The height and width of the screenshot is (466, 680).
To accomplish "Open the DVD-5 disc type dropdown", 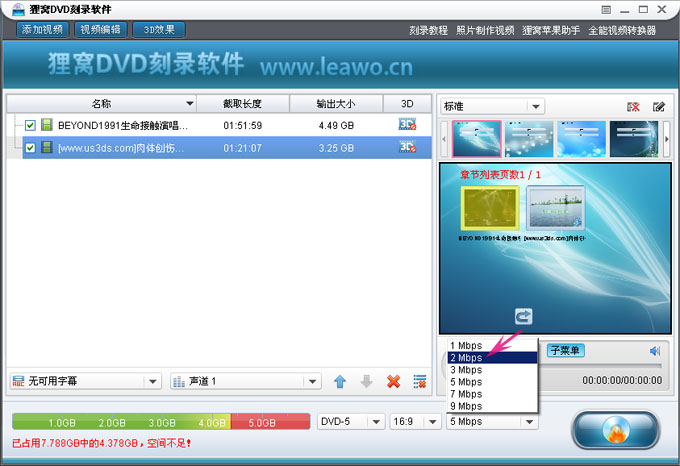I will tap(351, 421).
